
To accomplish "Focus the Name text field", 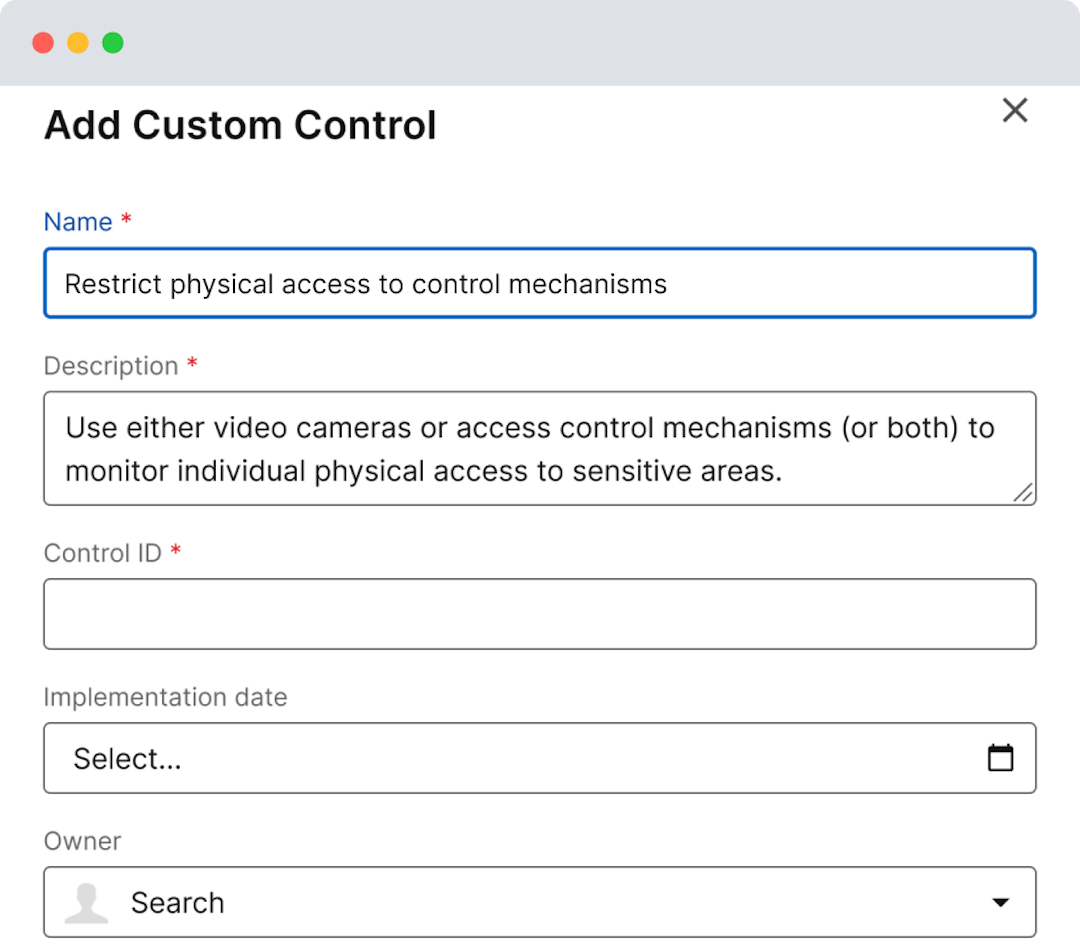I will pyautogui.click(x=540, y=284).
